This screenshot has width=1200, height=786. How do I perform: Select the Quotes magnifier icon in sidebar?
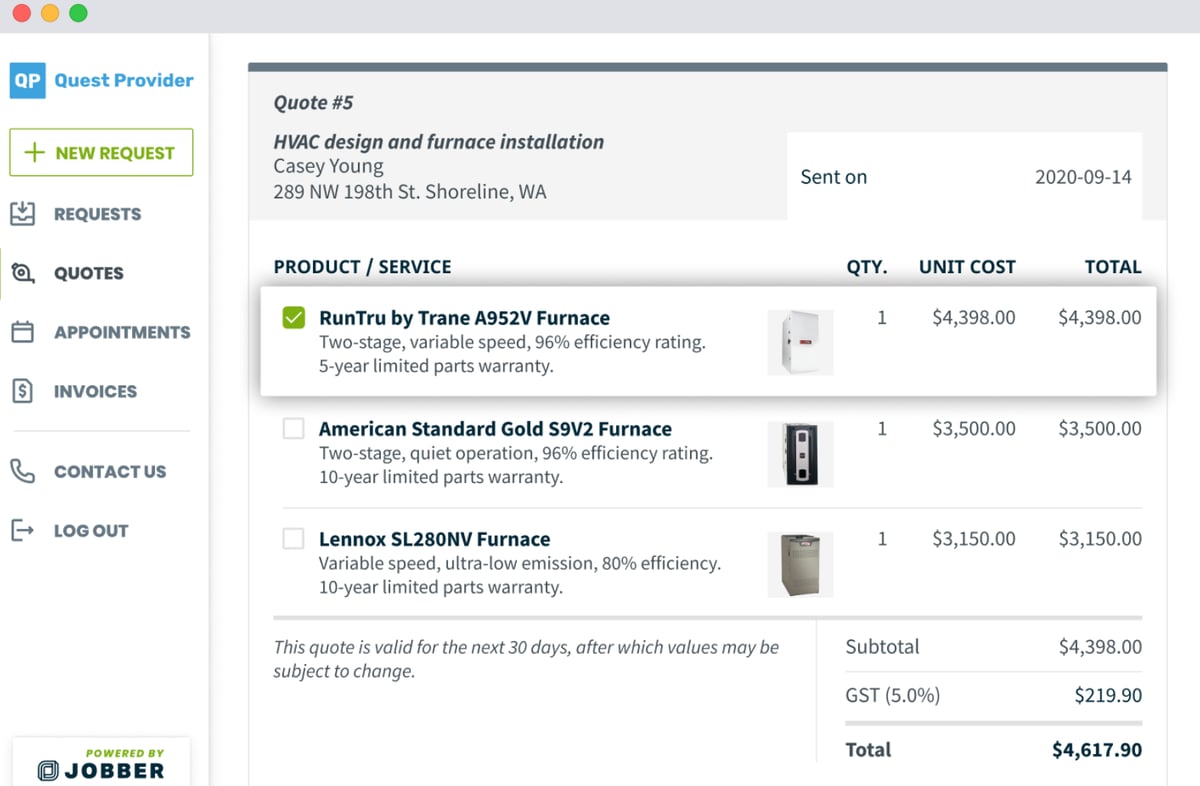coord(23,272)
